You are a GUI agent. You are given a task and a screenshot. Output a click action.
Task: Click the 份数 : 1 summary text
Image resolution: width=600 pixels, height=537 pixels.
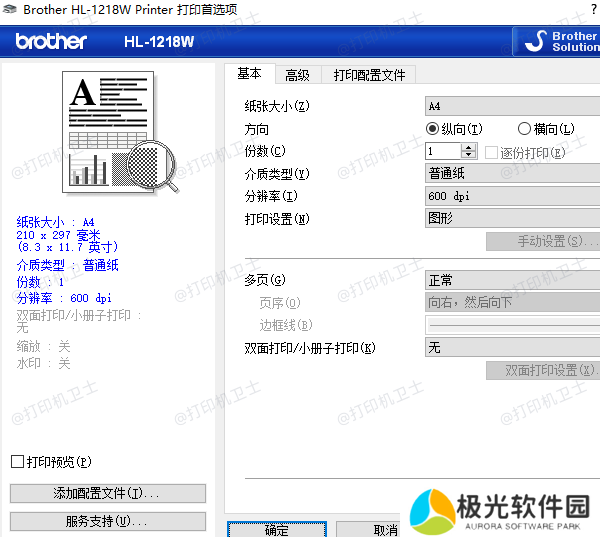[x=40, y=282]
